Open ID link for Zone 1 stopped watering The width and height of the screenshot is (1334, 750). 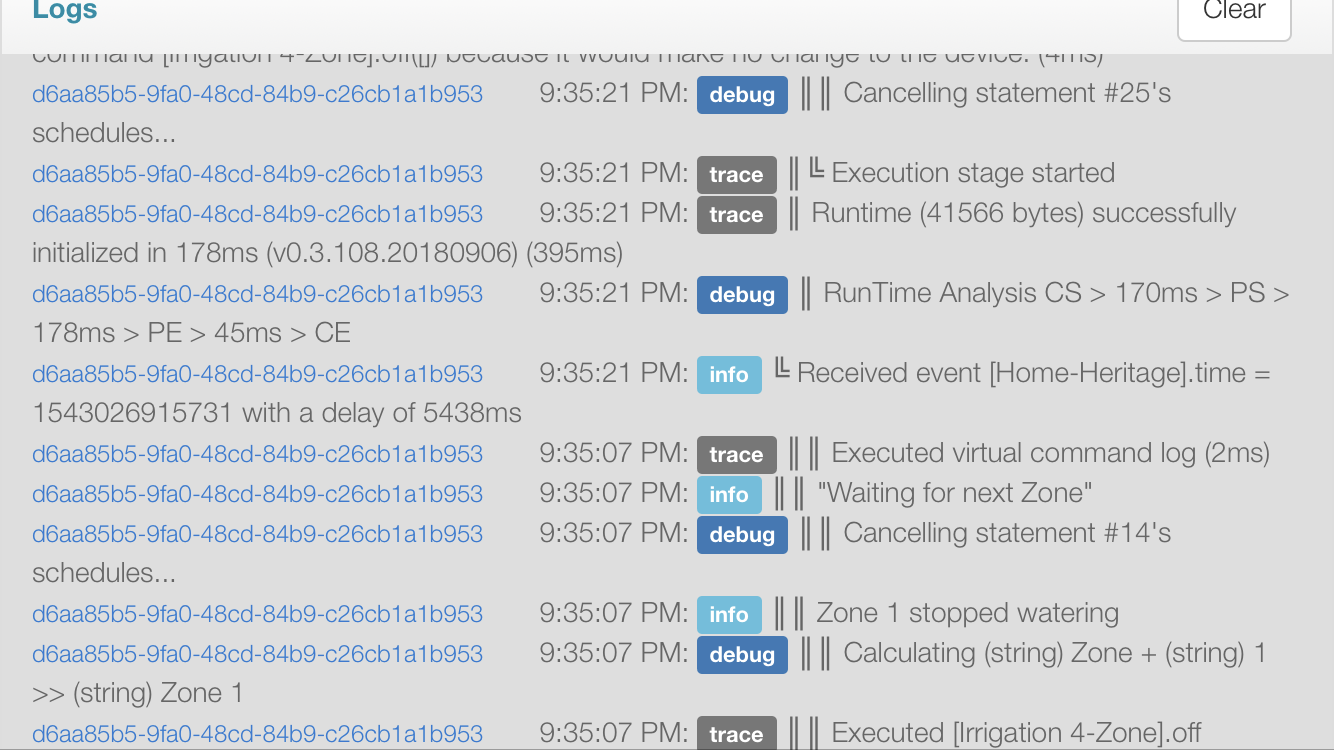coord(257,614)
